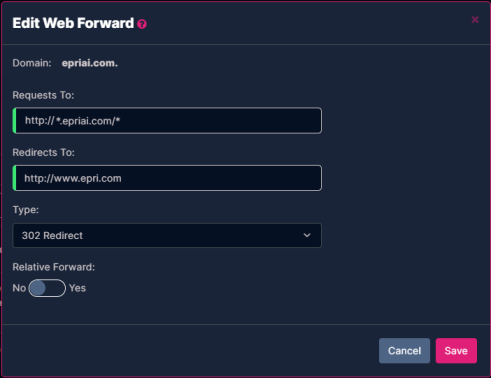Click green validation bar on Redirects To field
Viewport: 491px width, 379px height.
coord(14,178)
